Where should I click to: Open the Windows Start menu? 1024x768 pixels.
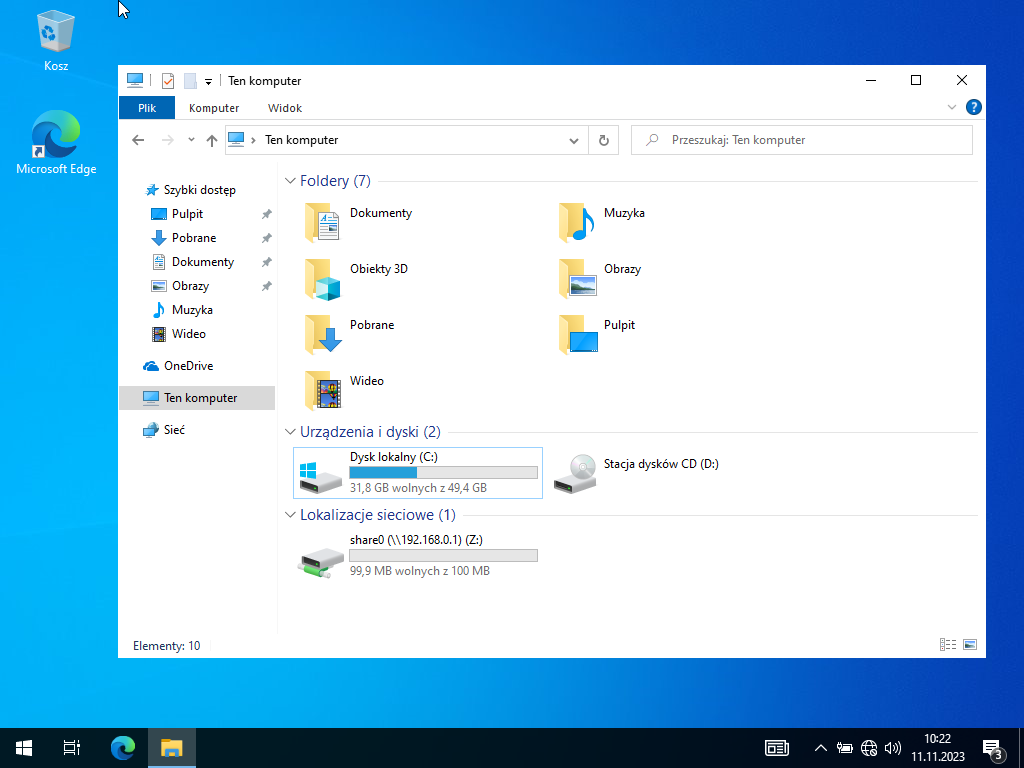click(x=24, y=747)
